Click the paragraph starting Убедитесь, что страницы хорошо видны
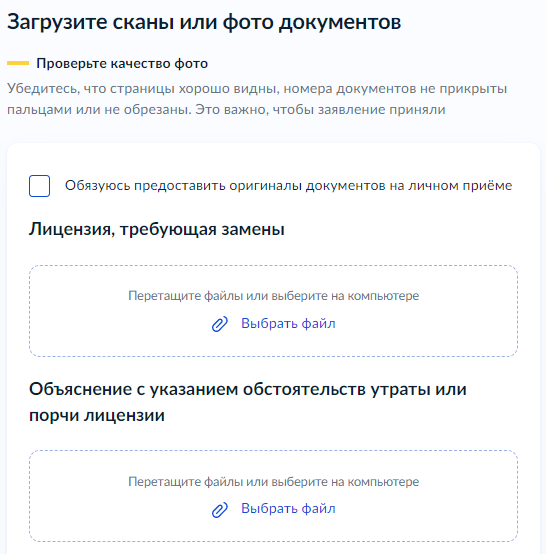 pyautogui.click(x=257, y=99)
